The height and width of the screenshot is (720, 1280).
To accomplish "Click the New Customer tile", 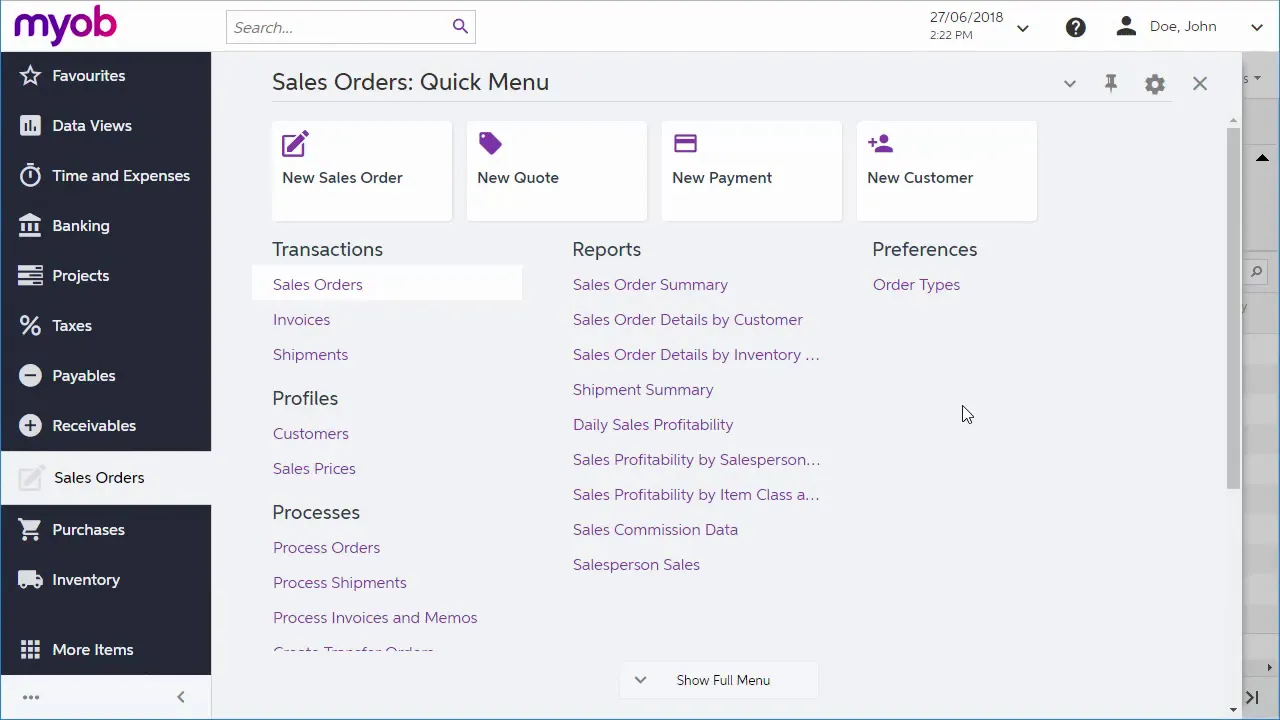I will pos(947,171).
